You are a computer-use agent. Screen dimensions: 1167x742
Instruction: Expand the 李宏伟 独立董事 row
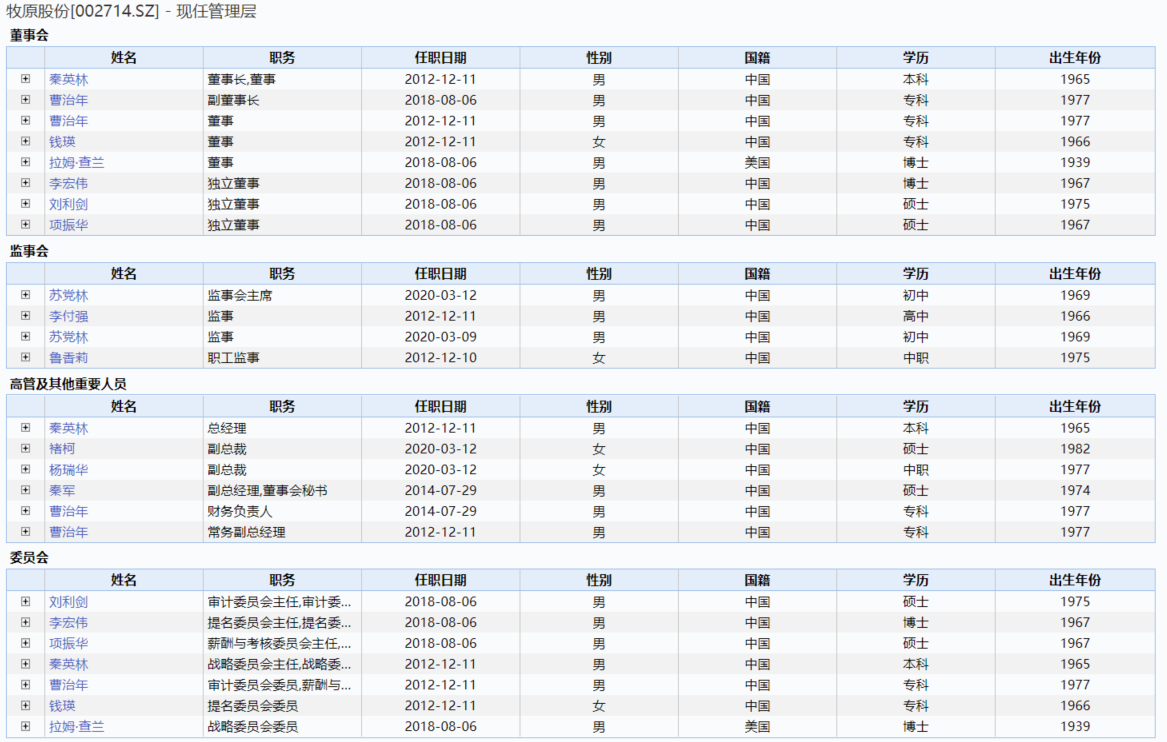click(x=25, y=183)
